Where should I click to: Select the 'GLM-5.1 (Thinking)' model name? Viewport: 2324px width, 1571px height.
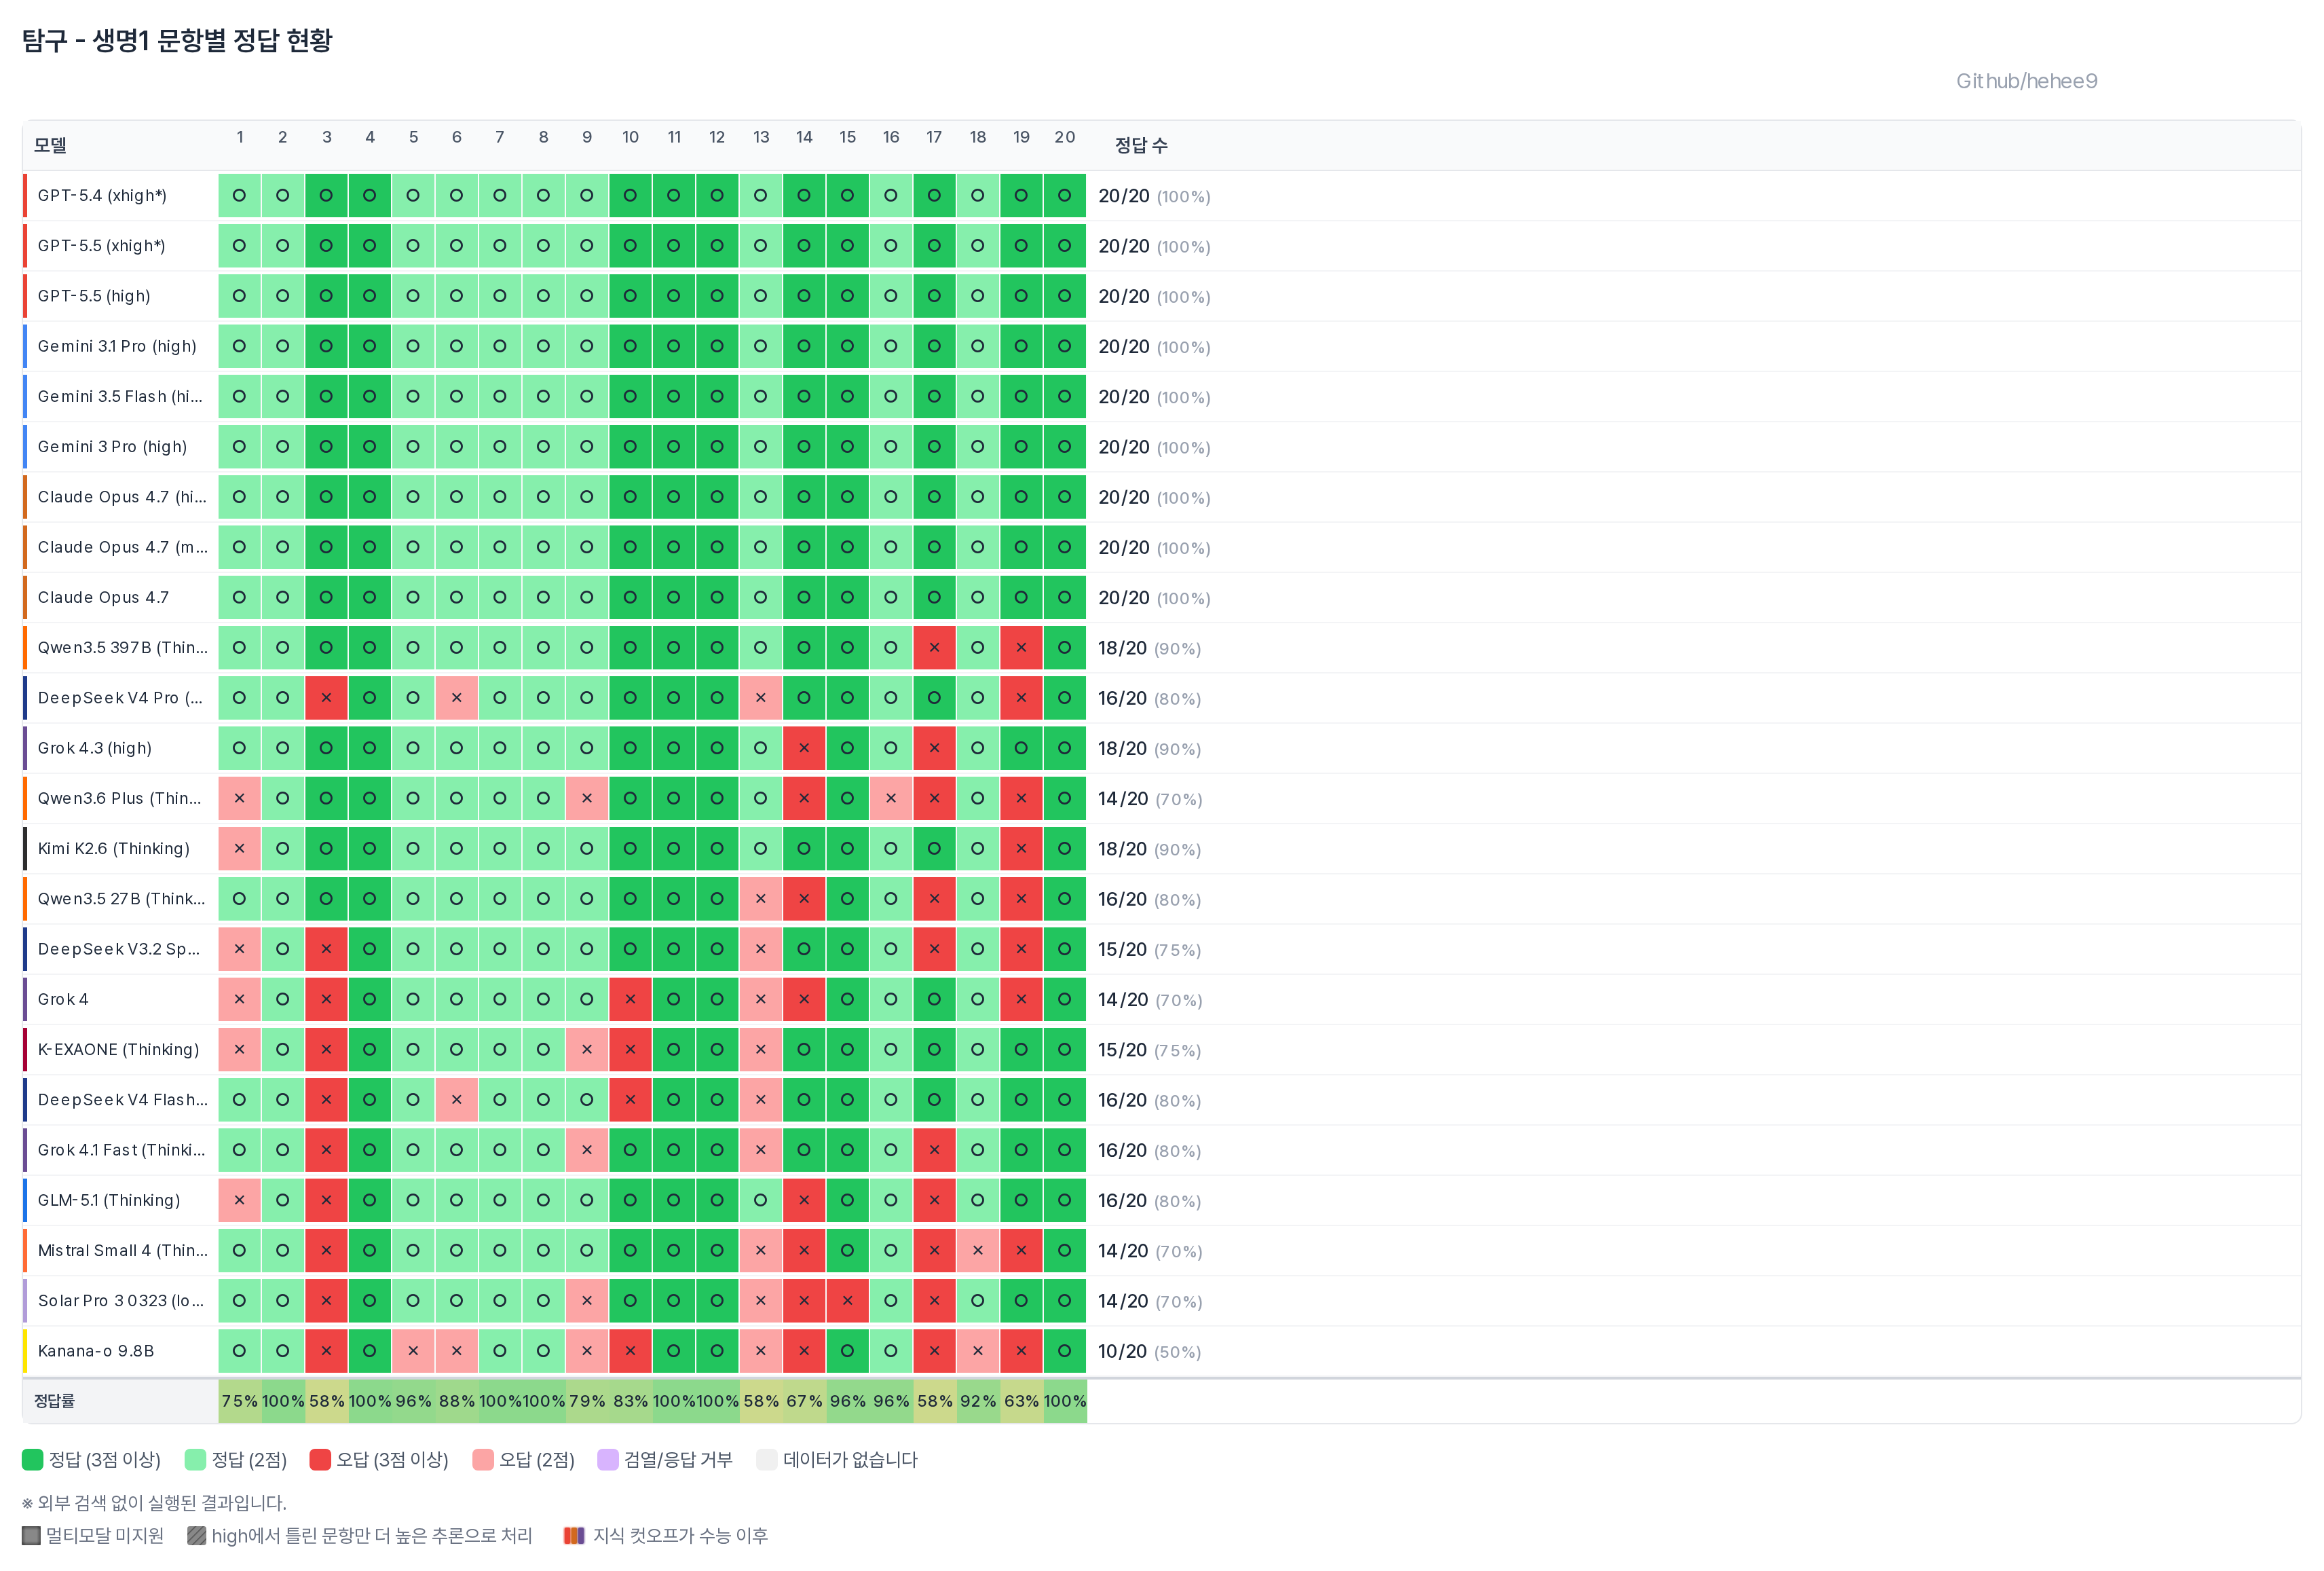click(x=109, y=1200)
